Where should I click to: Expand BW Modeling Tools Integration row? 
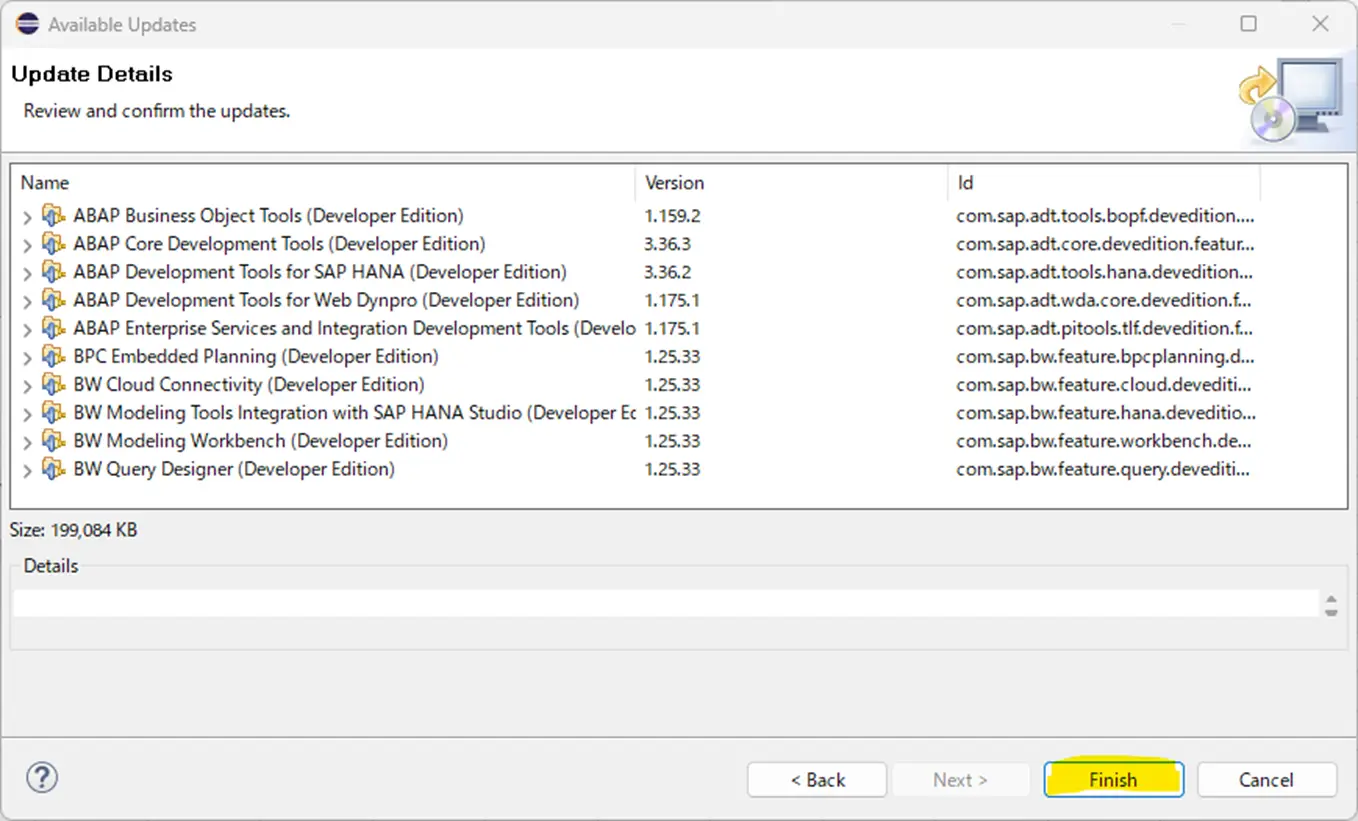coord(27,413)
